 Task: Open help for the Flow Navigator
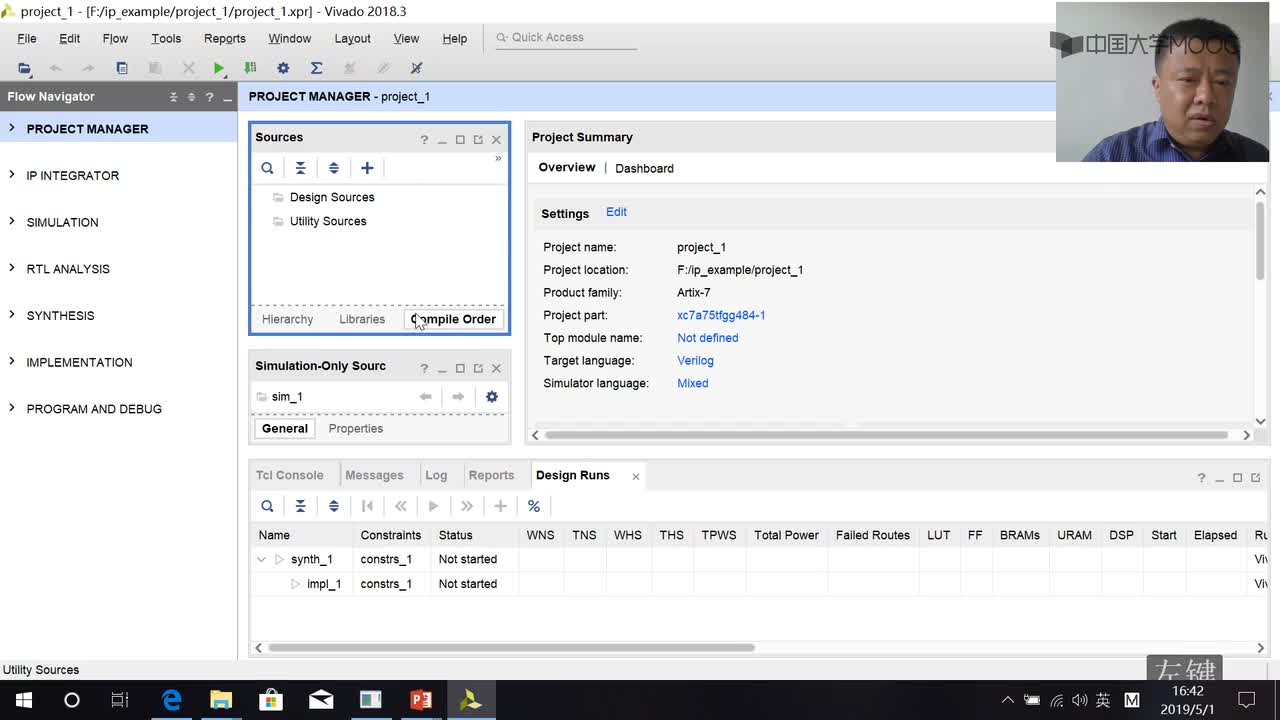tap(209, 97)
